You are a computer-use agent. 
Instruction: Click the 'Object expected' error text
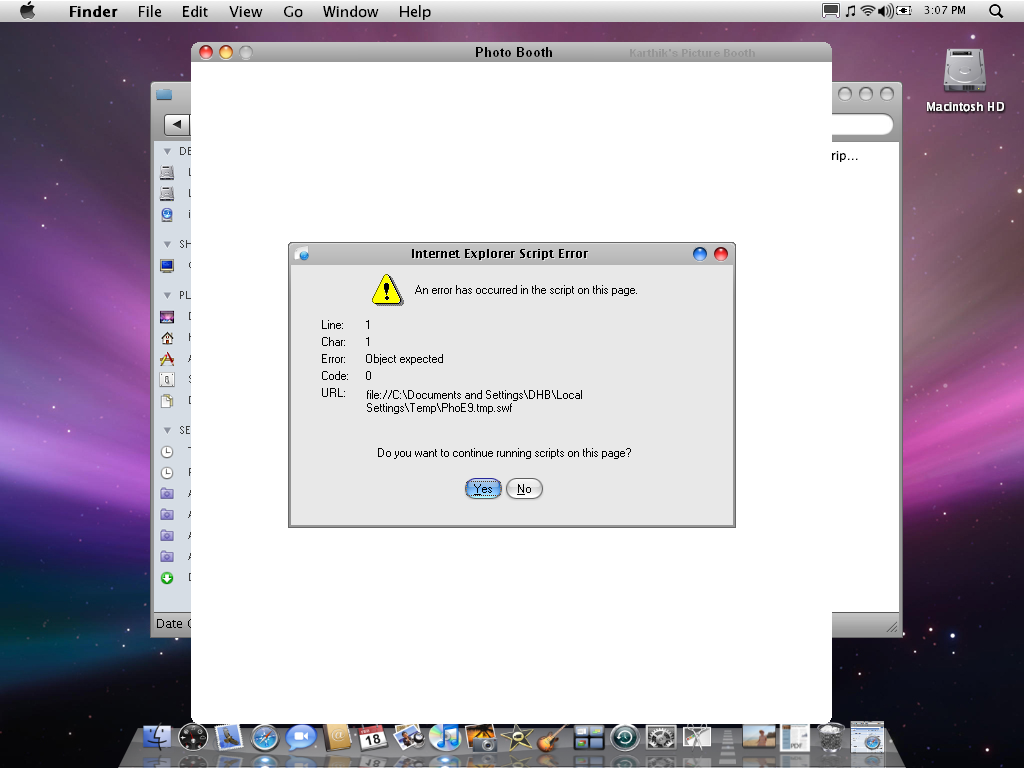[x=404, y=359]
